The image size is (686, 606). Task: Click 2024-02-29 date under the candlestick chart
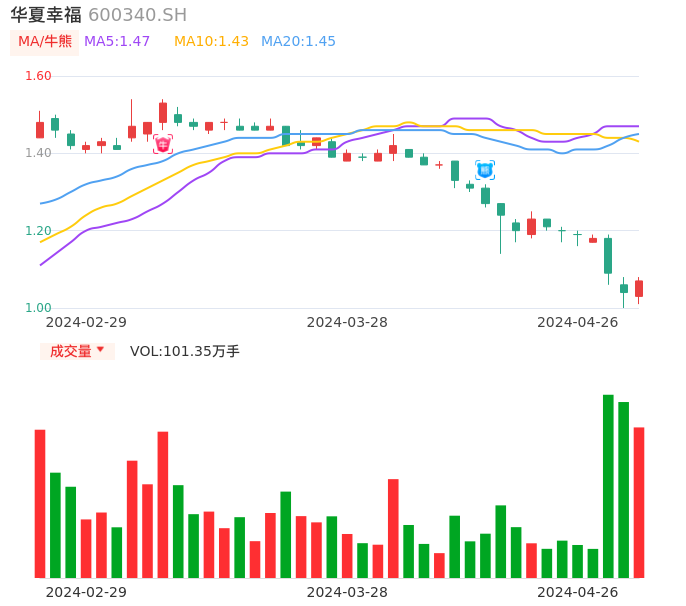coord(86,323)
